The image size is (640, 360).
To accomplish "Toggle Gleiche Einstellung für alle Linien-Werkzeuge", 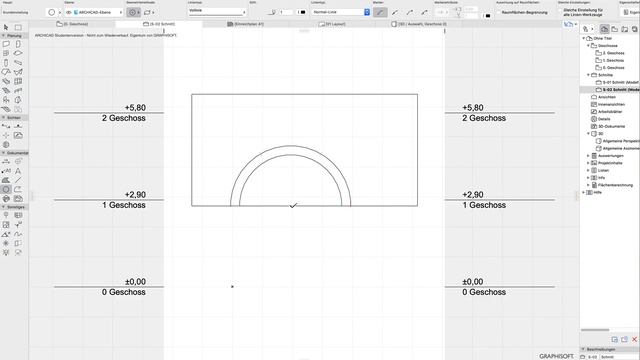I will 560,10.
